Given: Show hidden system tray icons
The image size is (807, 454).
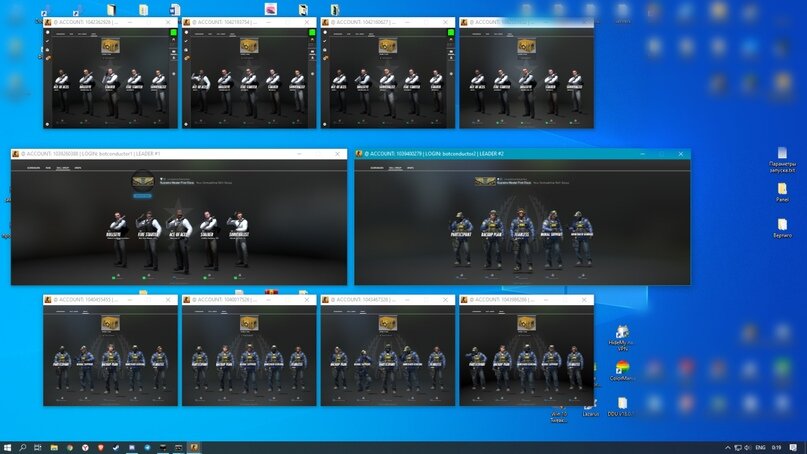Looking at the screenshot, I should (727, 448).
